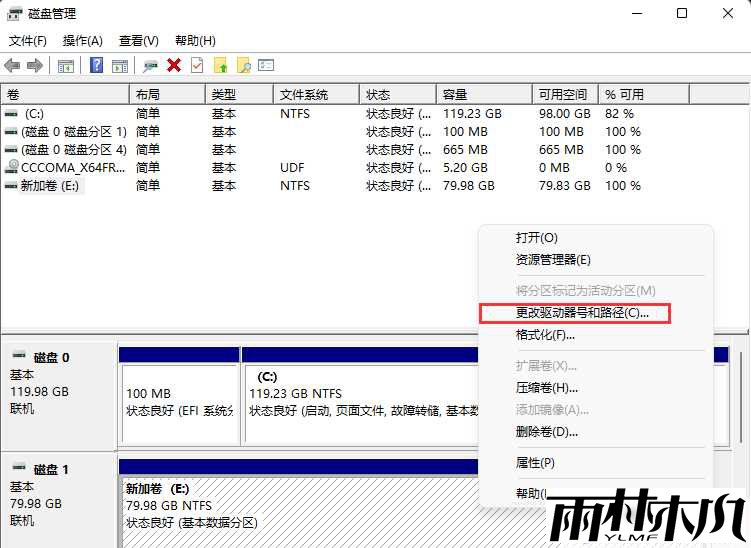Click the checkmark properties toolbar icon
This screenshot has height=548, width=751.
click(197, 65)
